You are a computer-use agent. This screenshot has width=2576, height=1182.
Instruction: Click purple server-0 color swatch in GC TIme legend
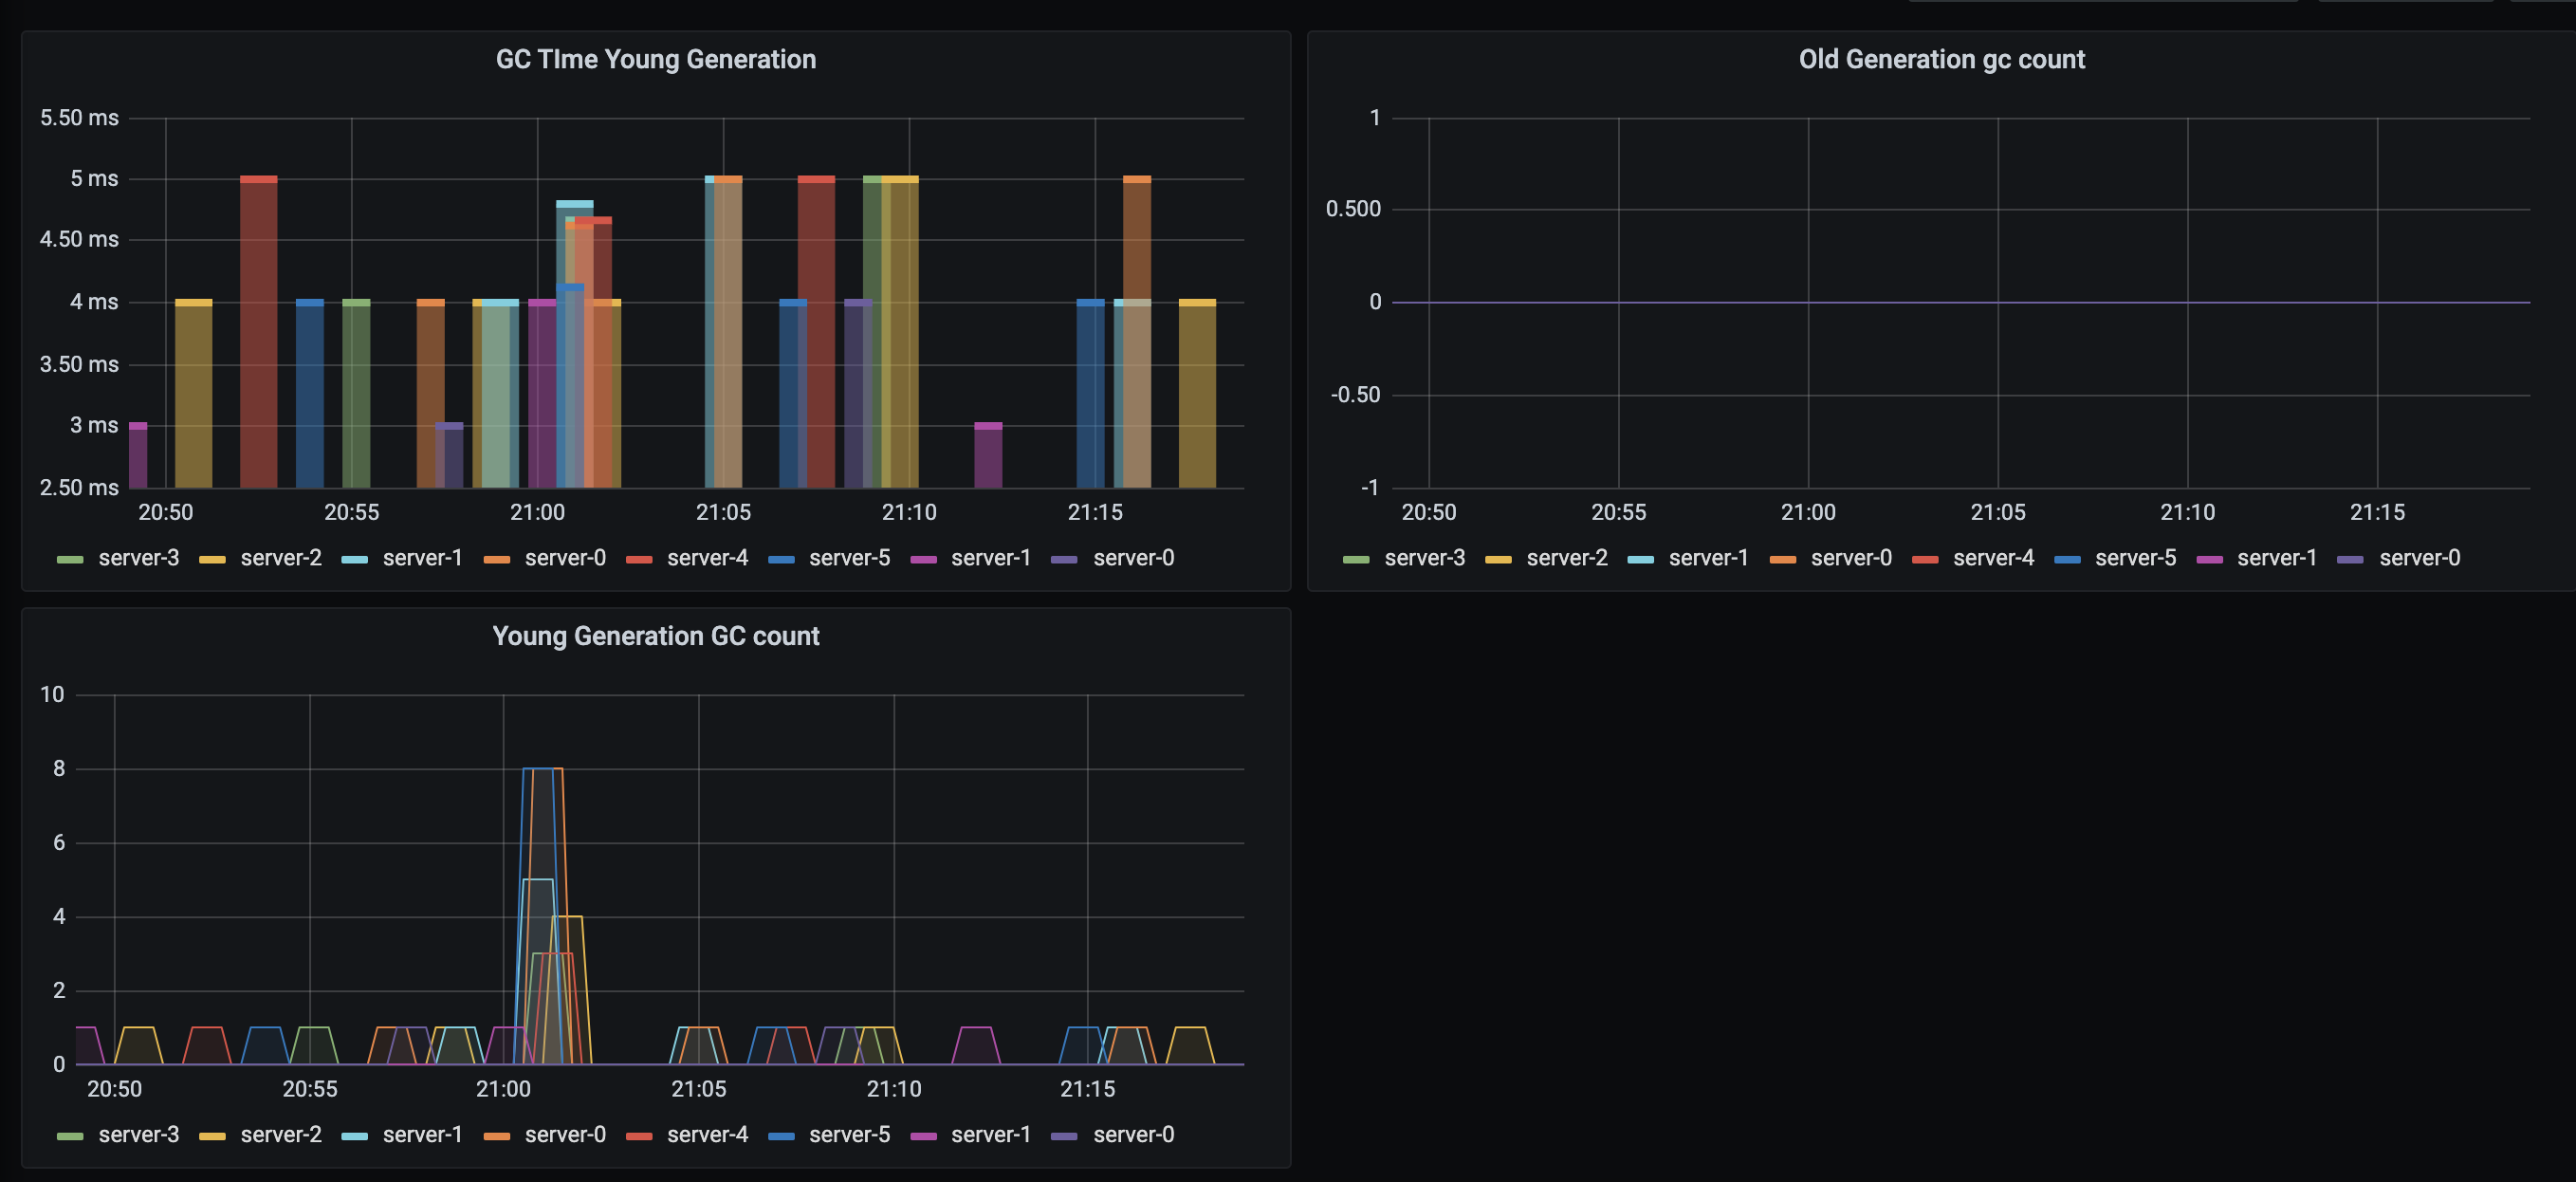tap(1064, 560)
